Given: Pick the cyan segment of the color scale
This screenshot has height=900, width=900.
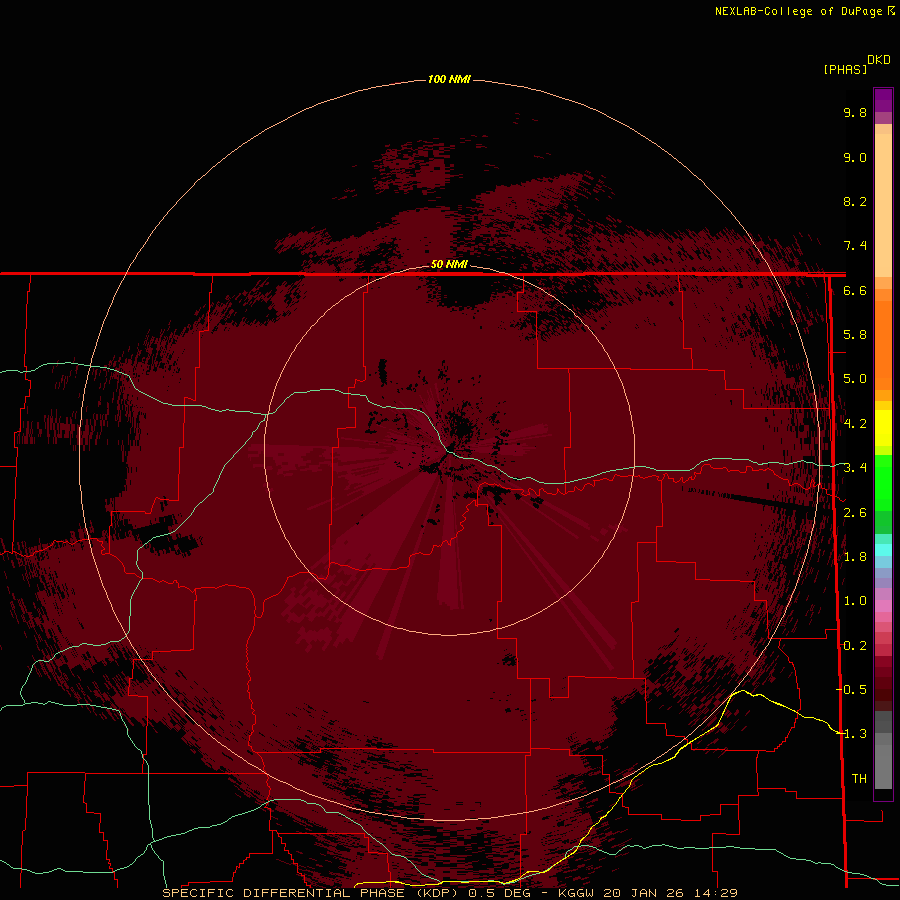Looking at the screenshot, I should tap(883, 550).
